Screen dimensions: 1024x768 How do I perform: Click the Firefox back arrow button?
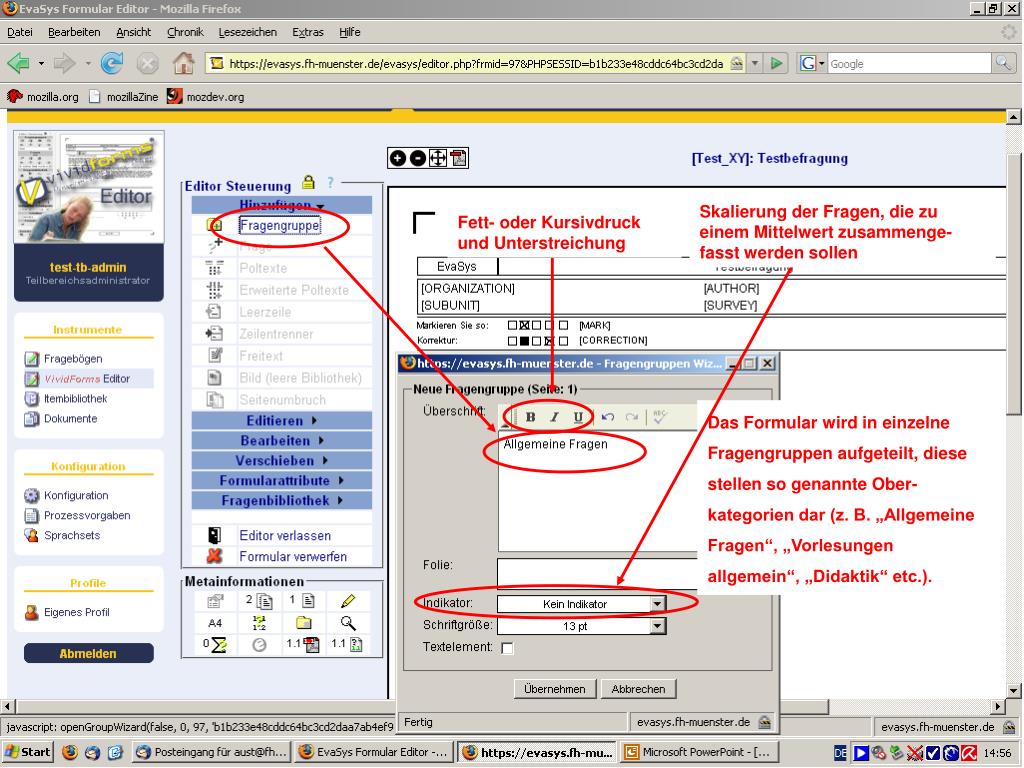pyautogui.click(x=18, y=63)
